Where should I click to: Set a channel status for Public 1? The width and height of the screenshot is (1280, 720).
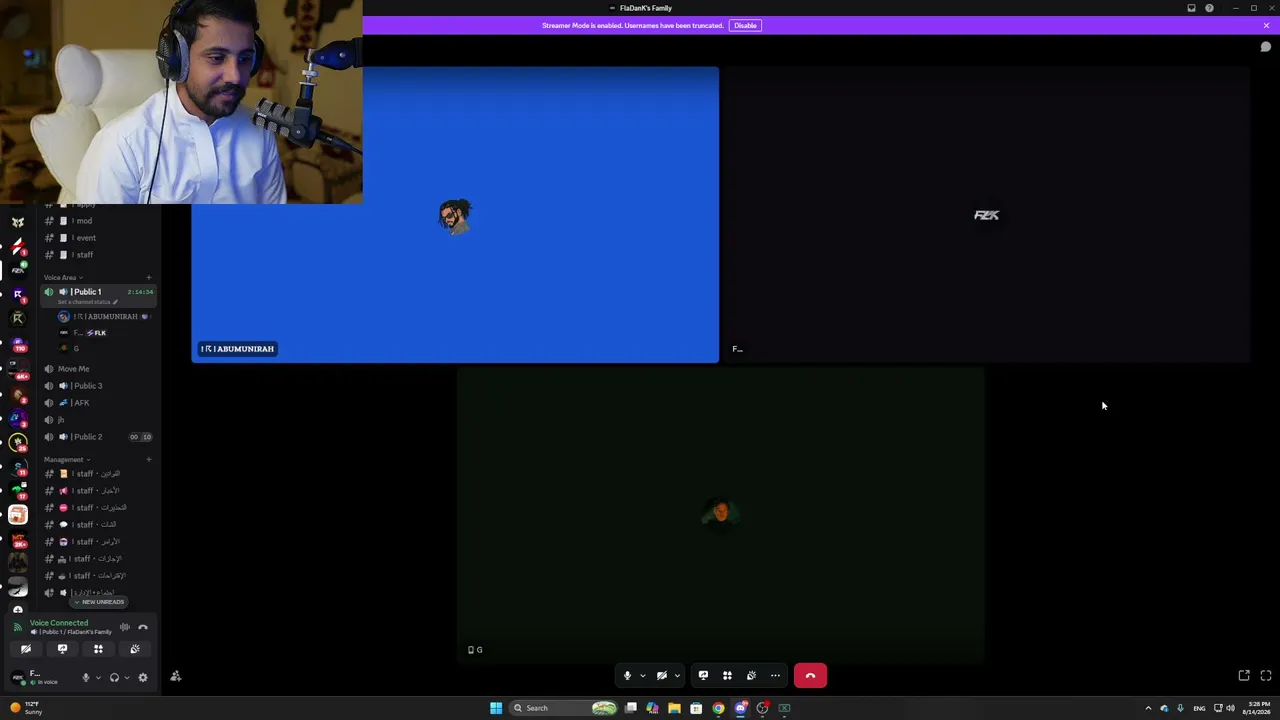(88, 302)
